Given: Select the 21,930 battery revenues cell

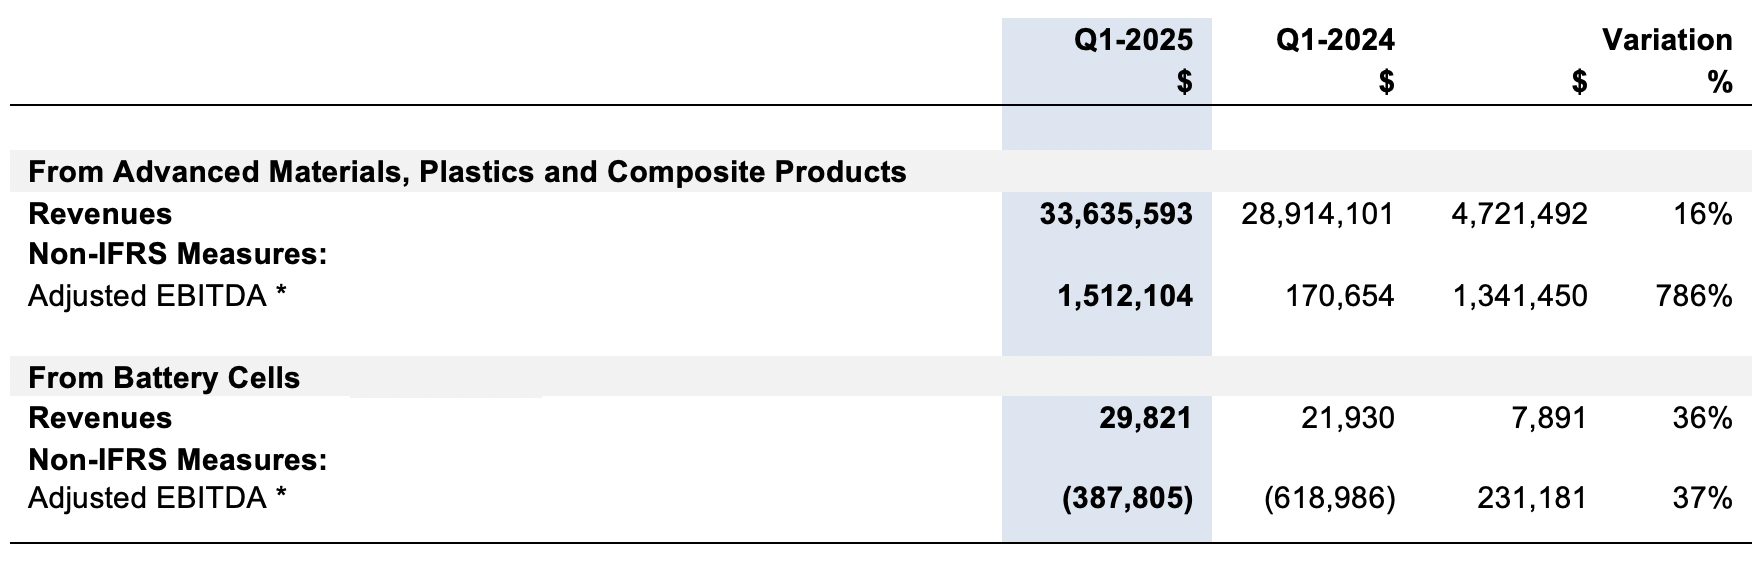Looking at the screenshot, I should point(1347,418).
